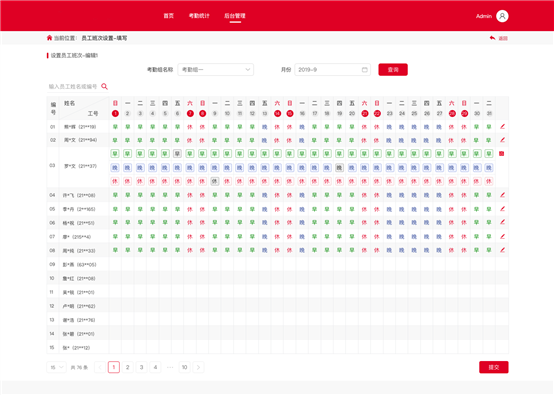
Task: Click the red date circle for day 28
Action: (x=452, y=113)
